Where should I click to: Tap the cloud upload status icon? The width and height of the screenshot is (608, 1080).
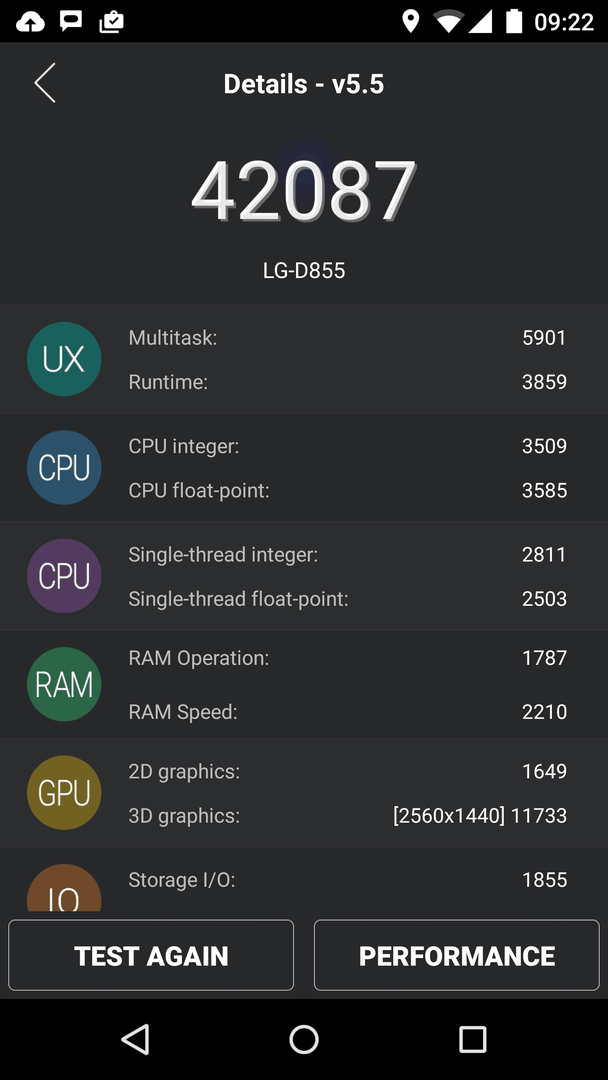point(30,22)
